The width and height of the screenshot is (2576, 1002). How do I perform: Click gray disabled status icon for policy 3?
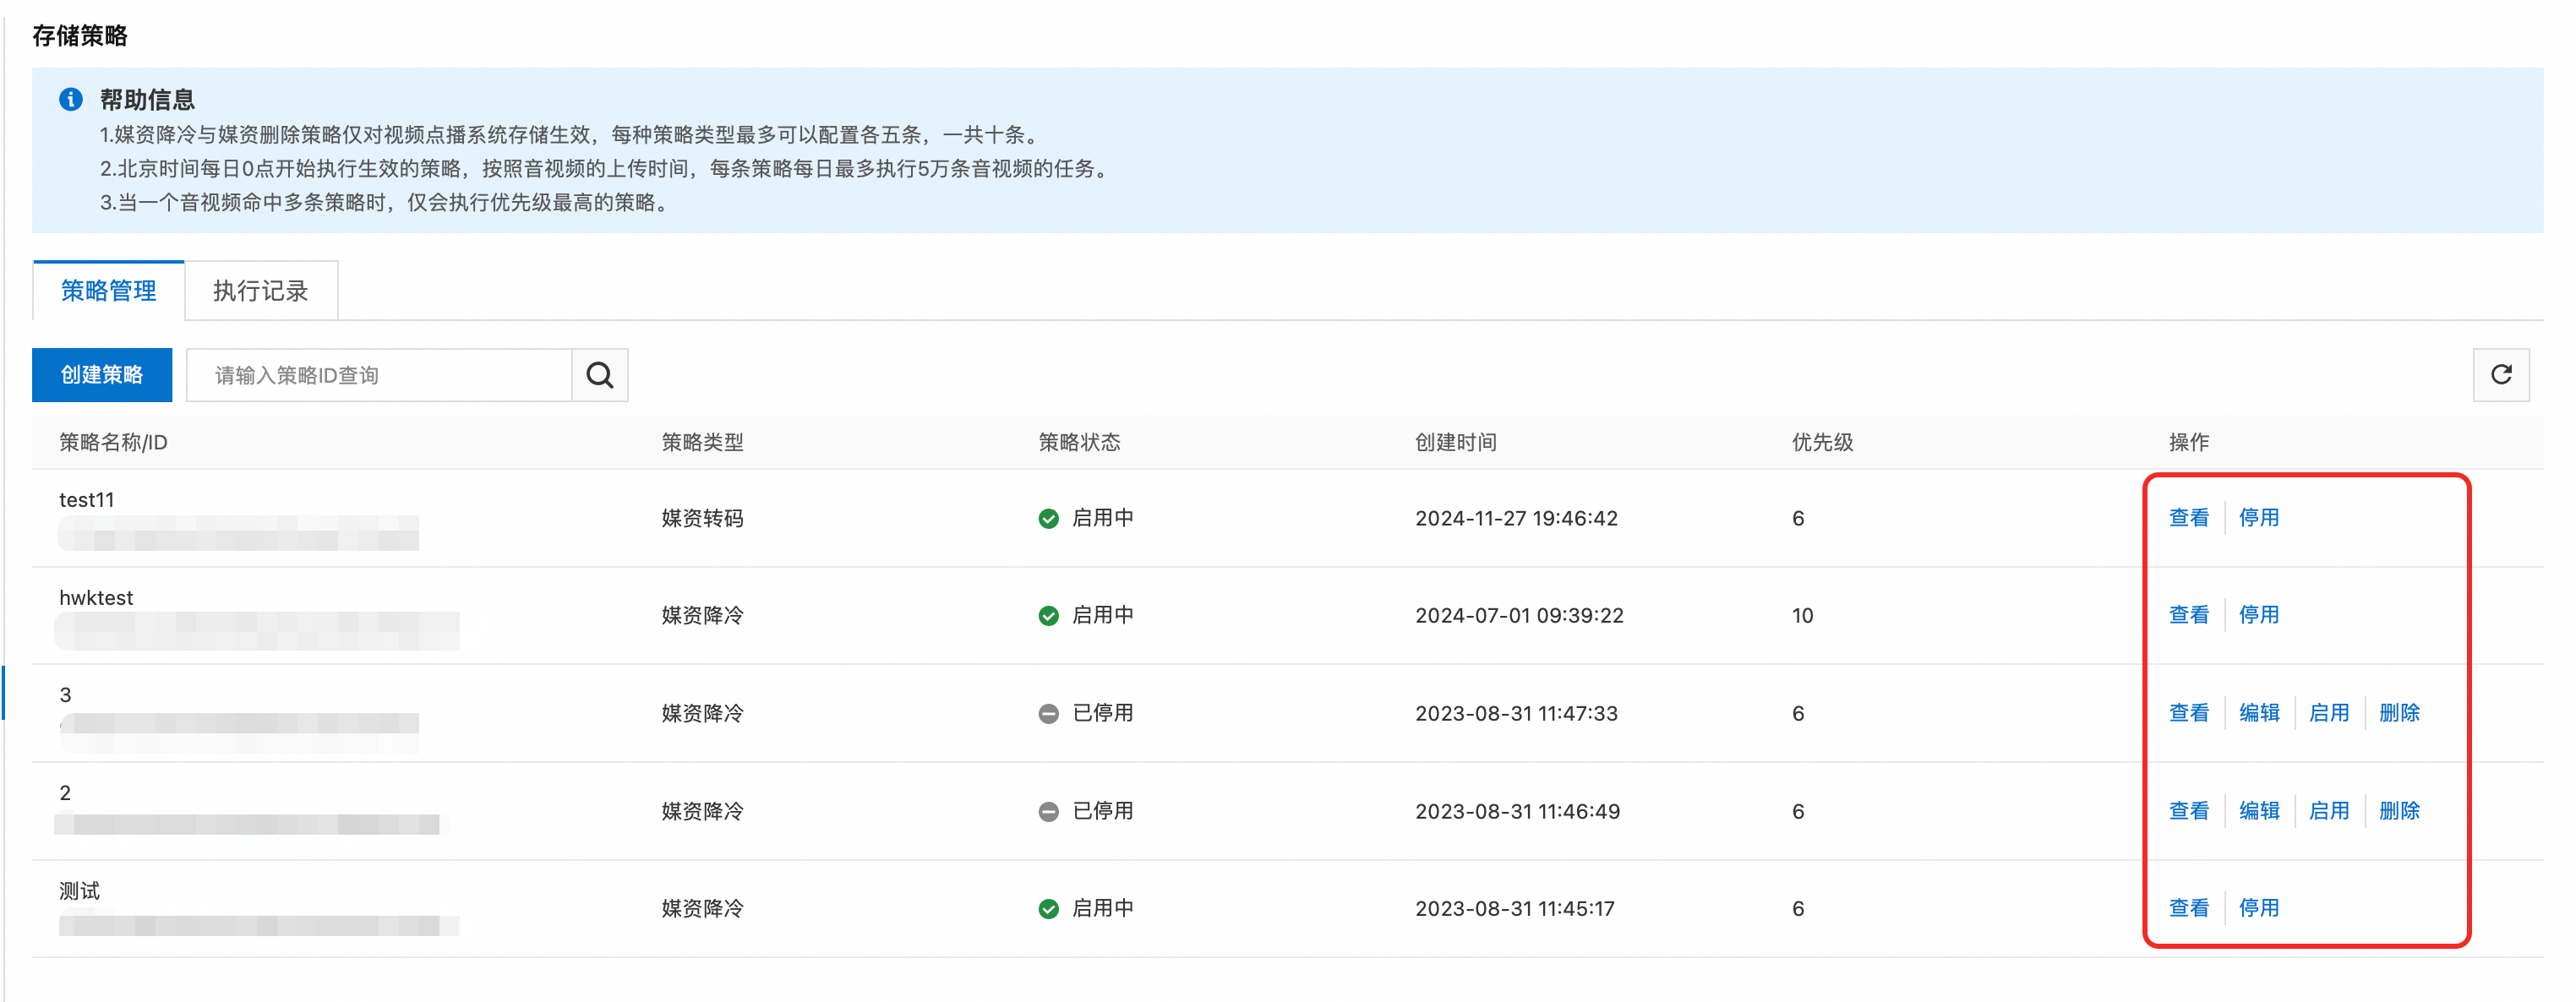(1048, 714)
